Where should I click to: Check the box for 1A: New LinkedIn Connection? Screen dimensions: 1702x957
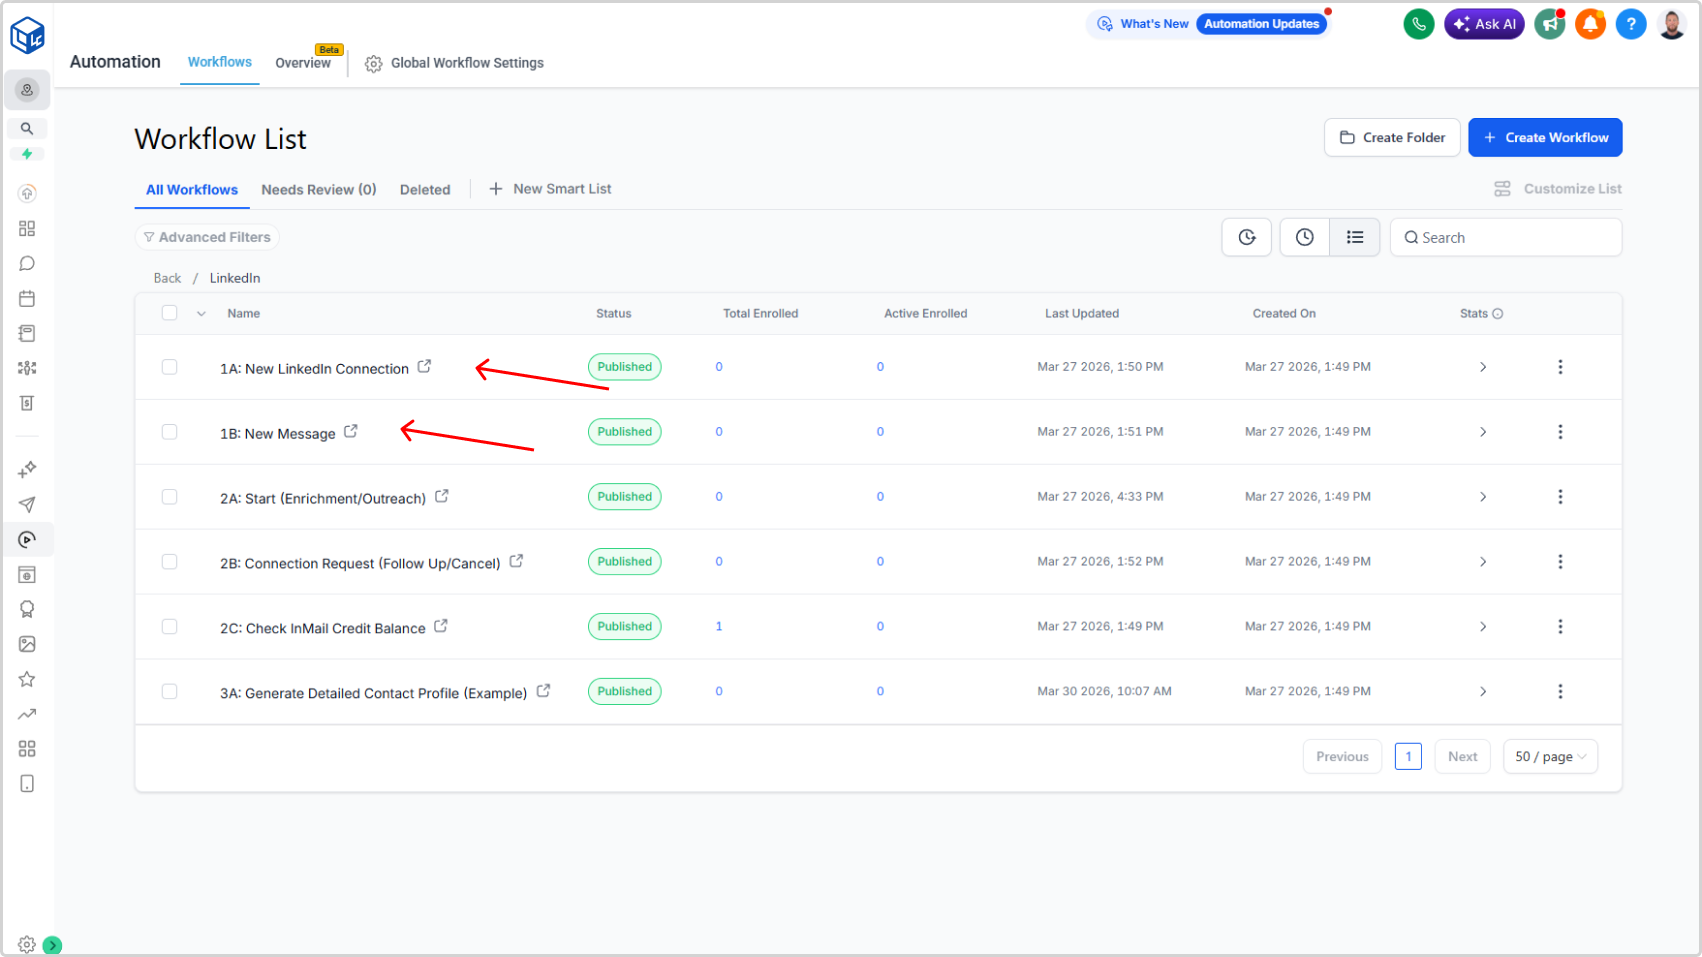pyautogui.click(x=170, y=367)
